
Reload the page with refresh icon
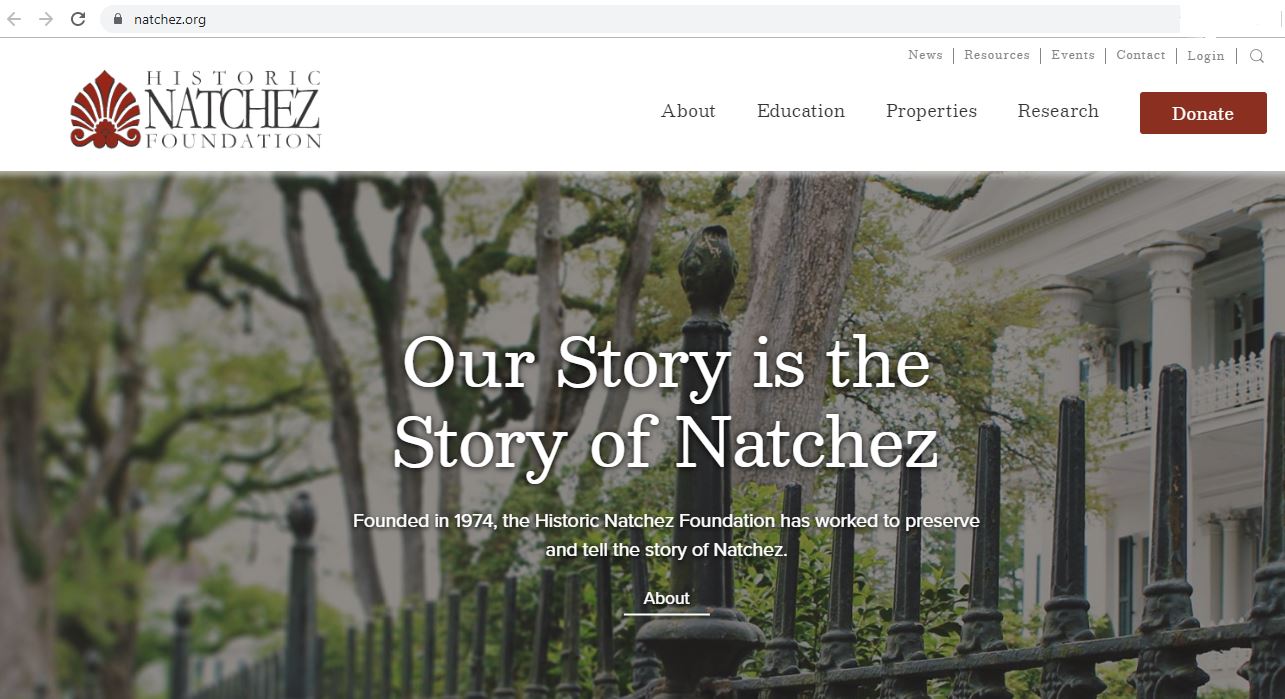(78, 19)
